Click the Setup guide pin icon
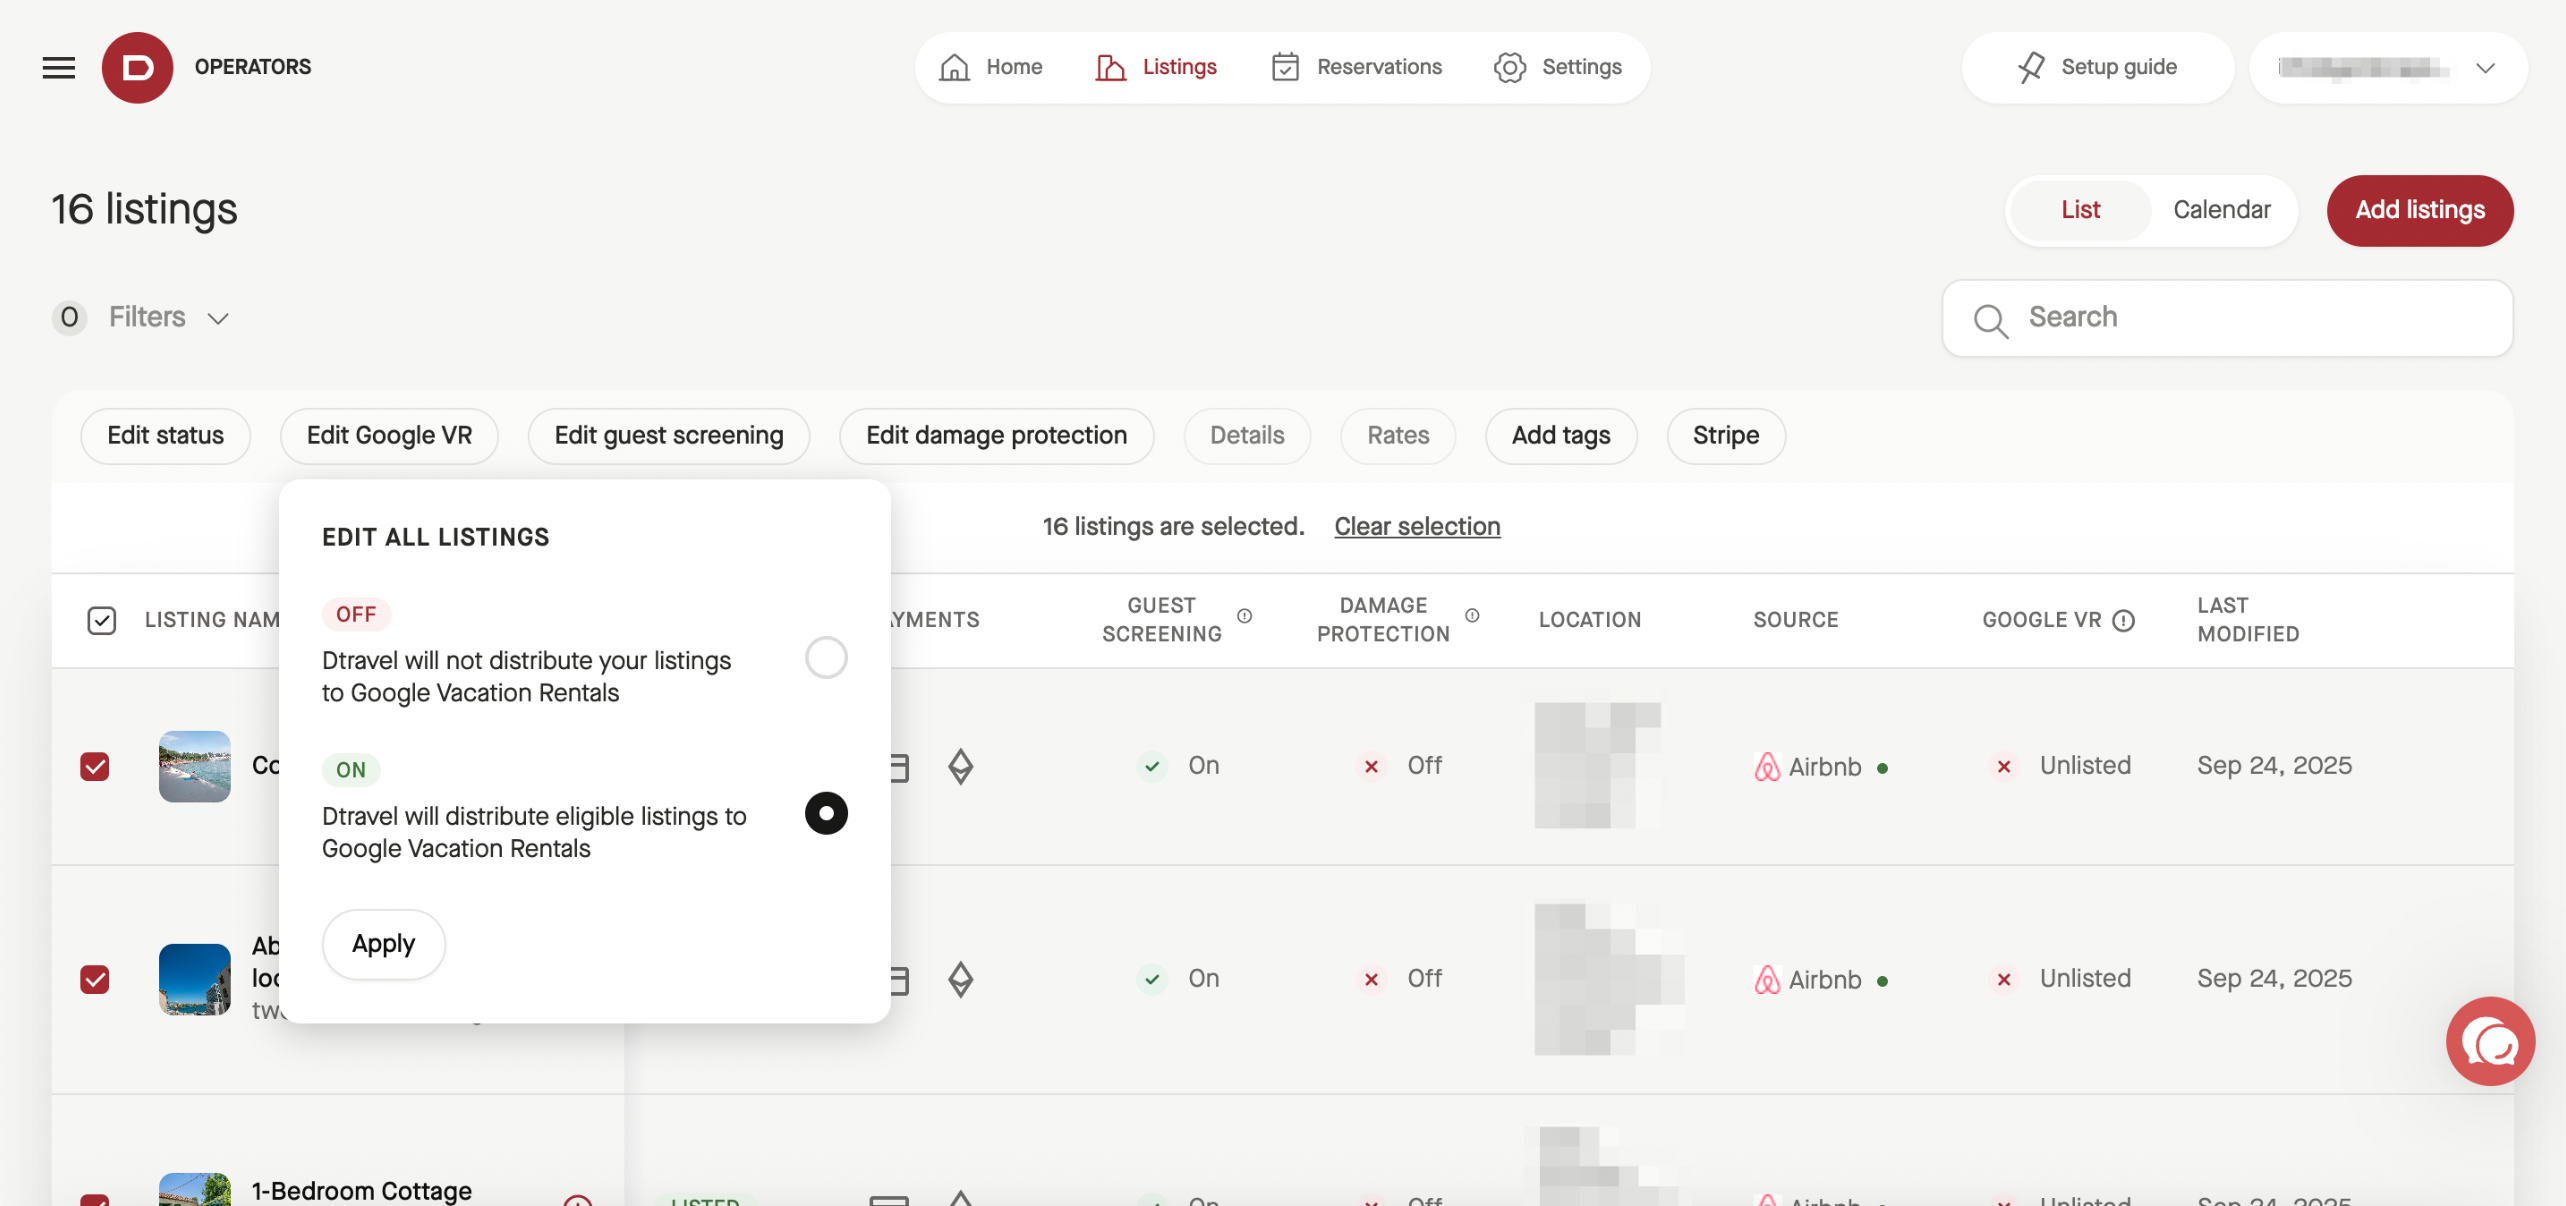This screenshot has width=2566, height=1206. coord(2031,67)
